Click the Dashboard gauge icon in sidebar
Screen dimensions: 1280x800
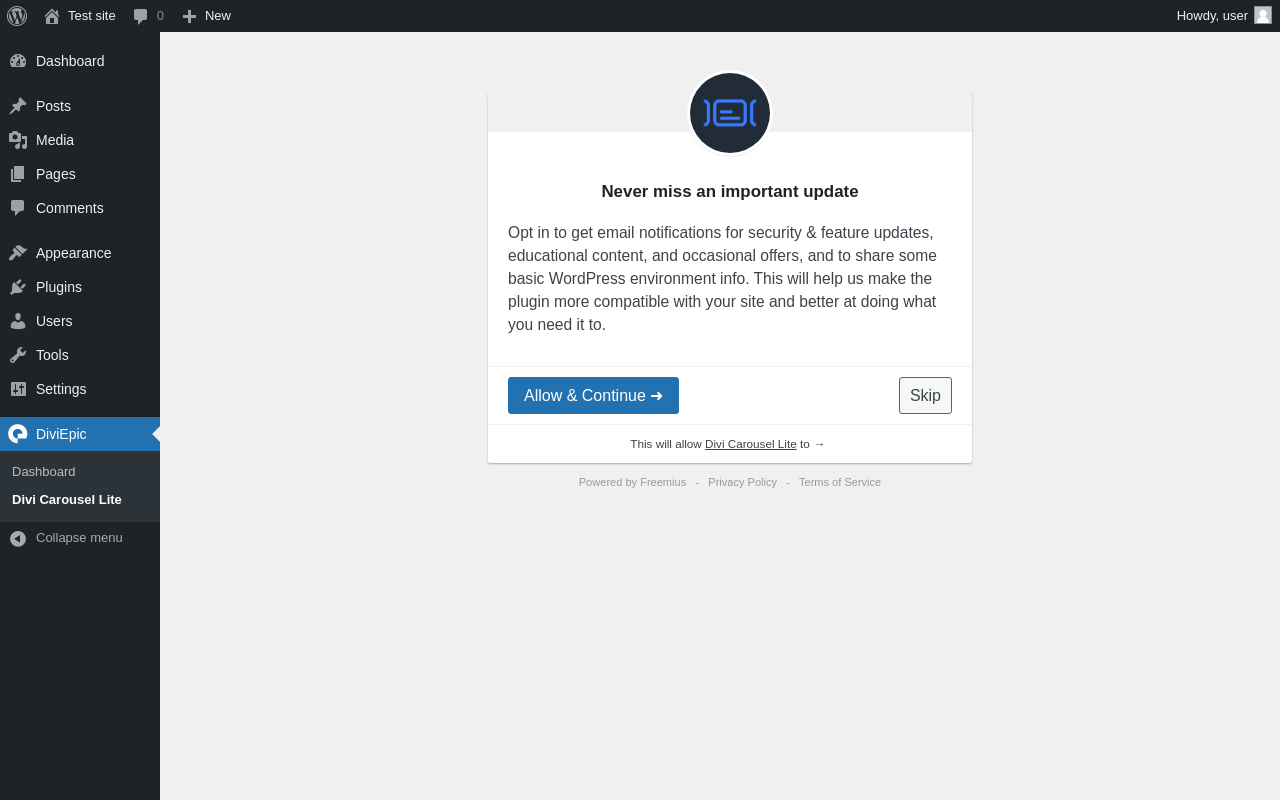pos(18,61)
